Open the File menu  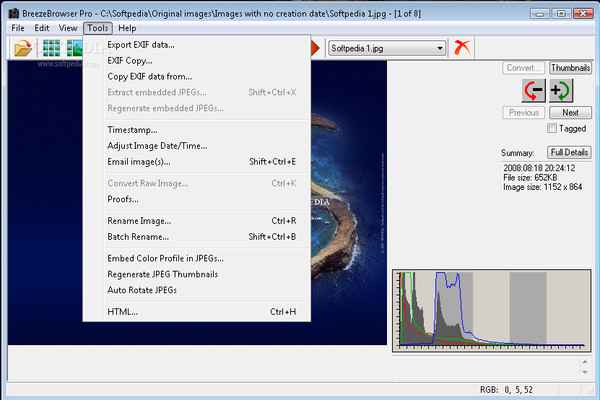[18, 28]
